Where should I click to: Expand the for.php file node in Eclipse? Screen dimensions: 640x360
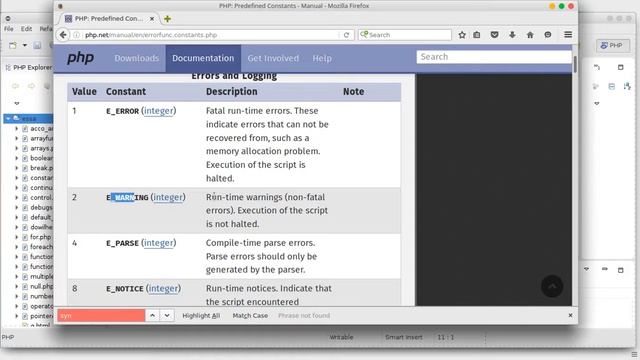16,237
